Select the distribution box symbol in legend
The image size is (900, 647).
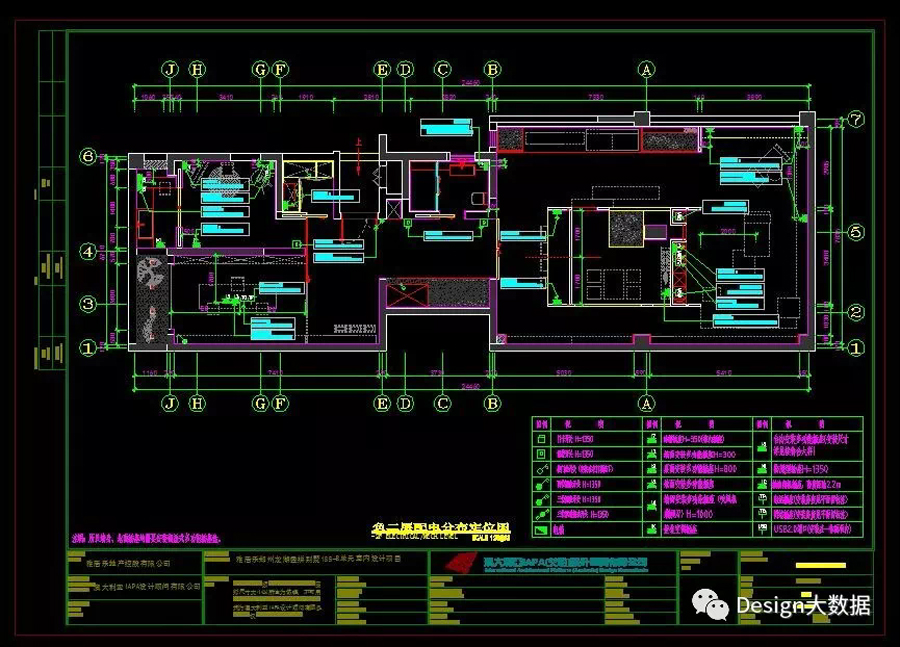(541, 528)
